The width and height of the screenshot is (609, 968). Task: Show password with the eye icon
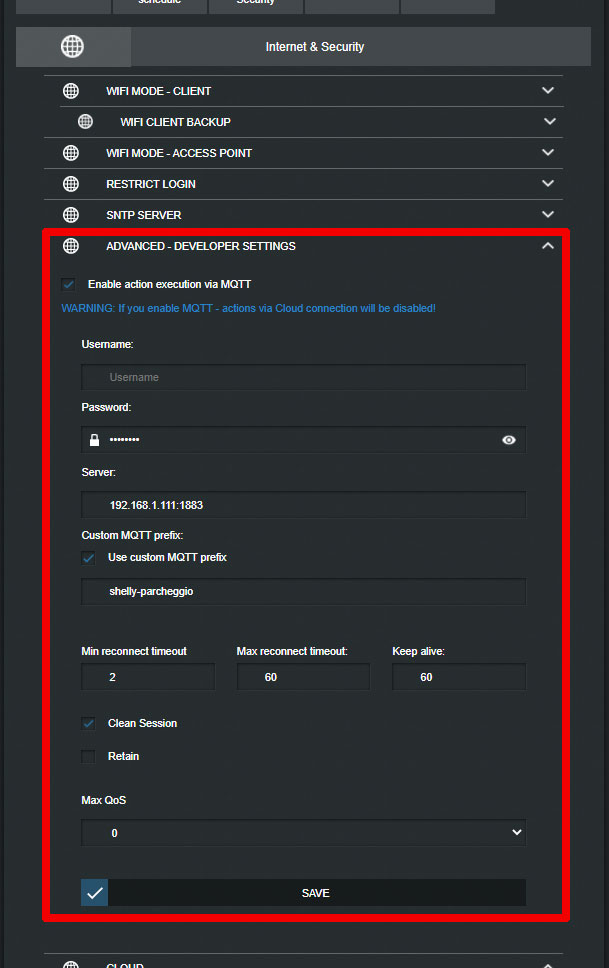[509, 440]
